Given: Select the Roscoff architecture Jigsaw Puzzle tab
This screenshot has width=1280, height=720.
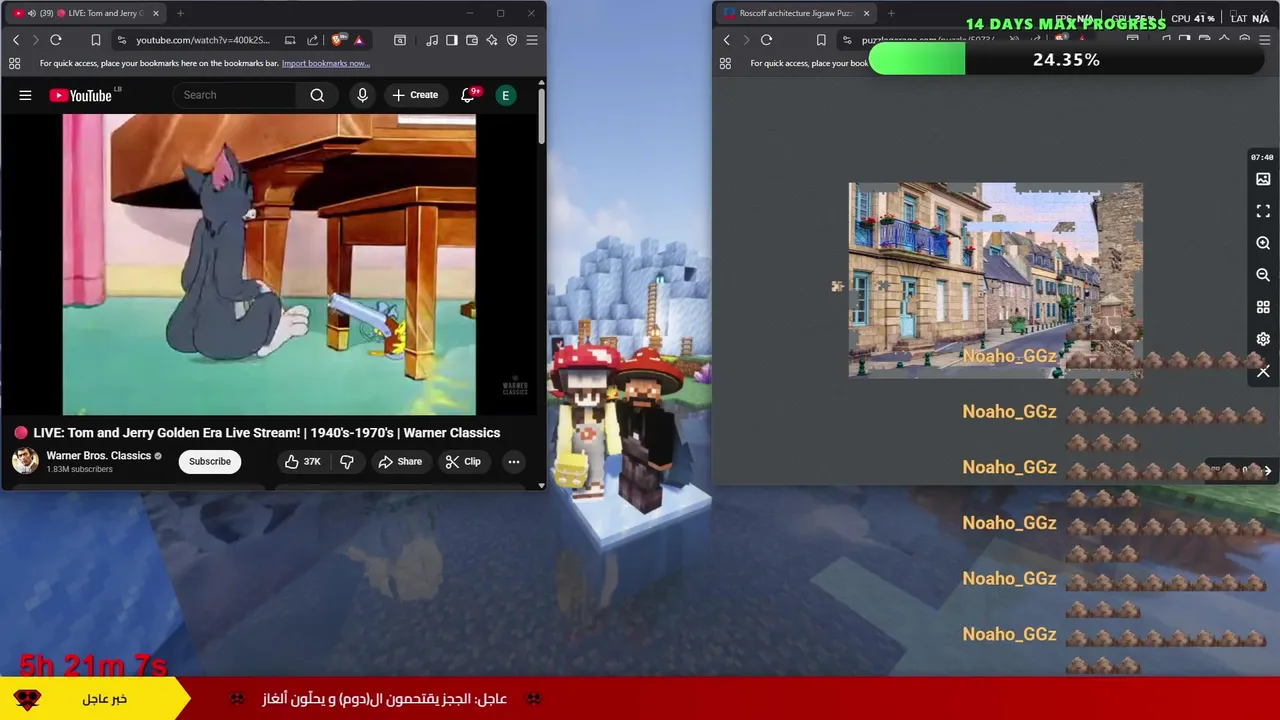Looking at the screenshot, I should (x=795, y=13).
